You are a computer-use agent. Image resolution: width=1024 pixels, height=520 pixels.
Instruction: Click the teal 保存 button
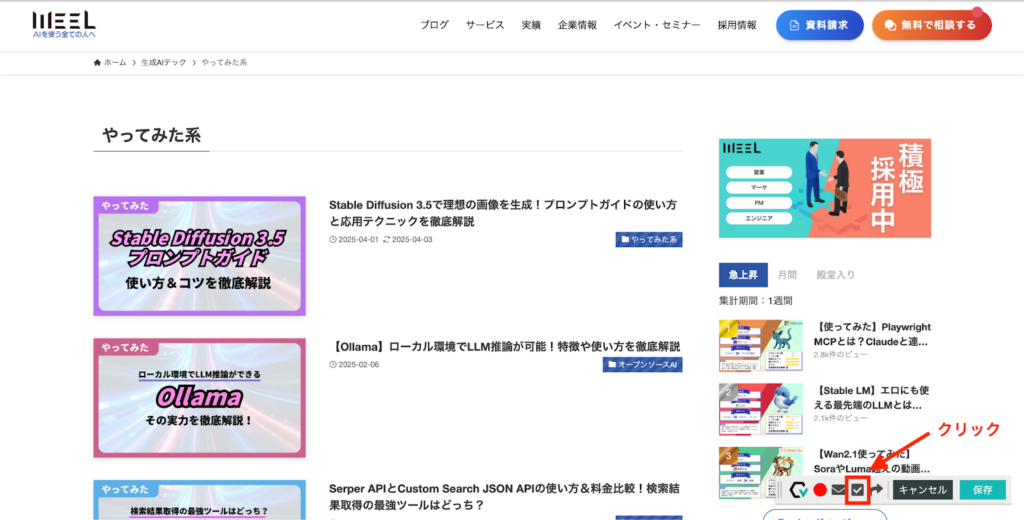tap(982, 489)
